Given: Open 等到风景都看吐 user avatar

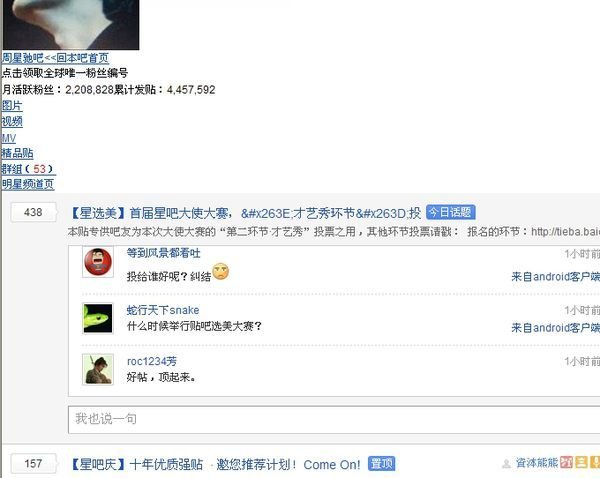Looking at the screenshot, I should [98, 262].
